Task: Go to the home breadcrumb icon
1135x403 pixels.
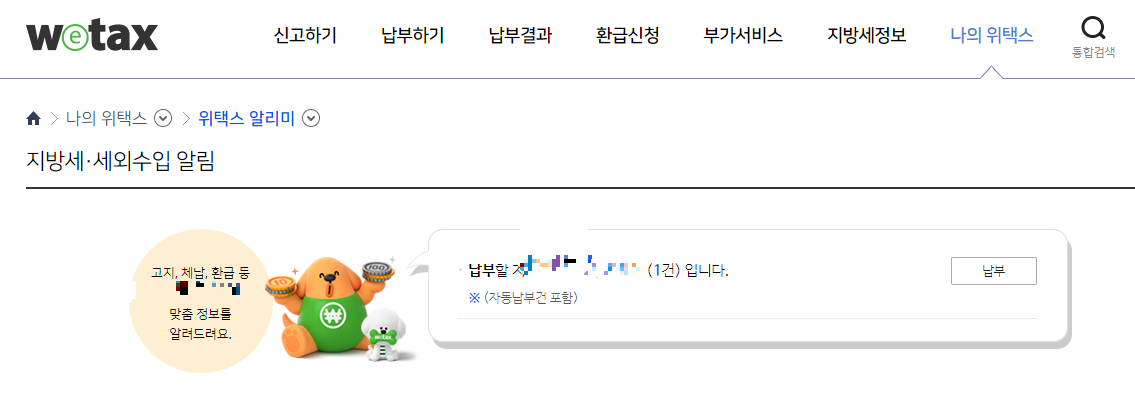Action: [33, 119]
